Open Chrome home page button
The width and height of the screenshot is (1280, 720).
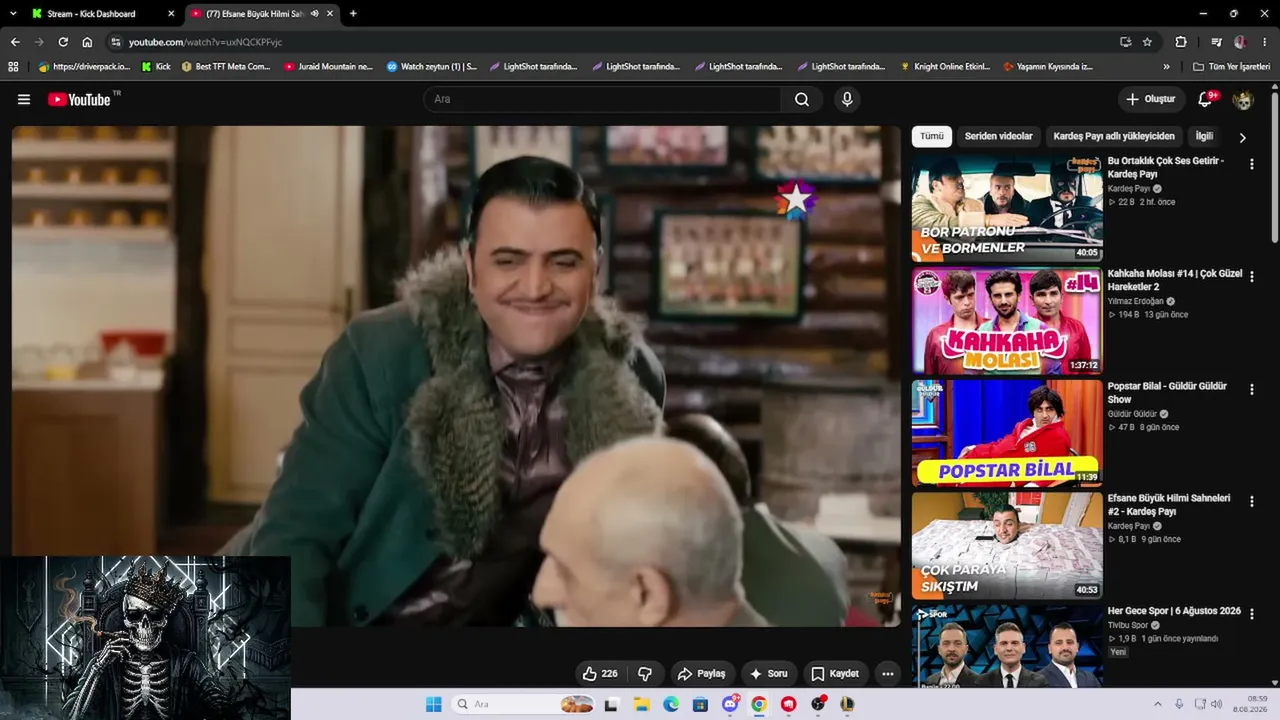(87, 42)
